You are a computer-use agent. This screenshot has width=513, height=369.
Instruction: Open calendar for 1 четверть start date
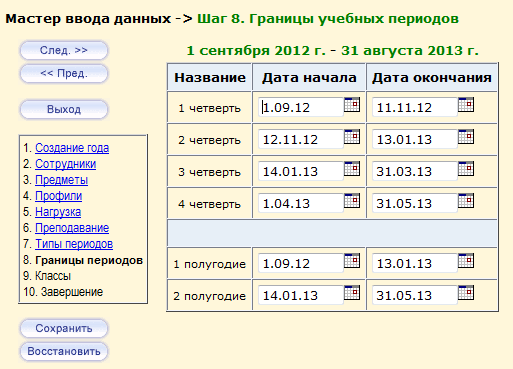352,104
